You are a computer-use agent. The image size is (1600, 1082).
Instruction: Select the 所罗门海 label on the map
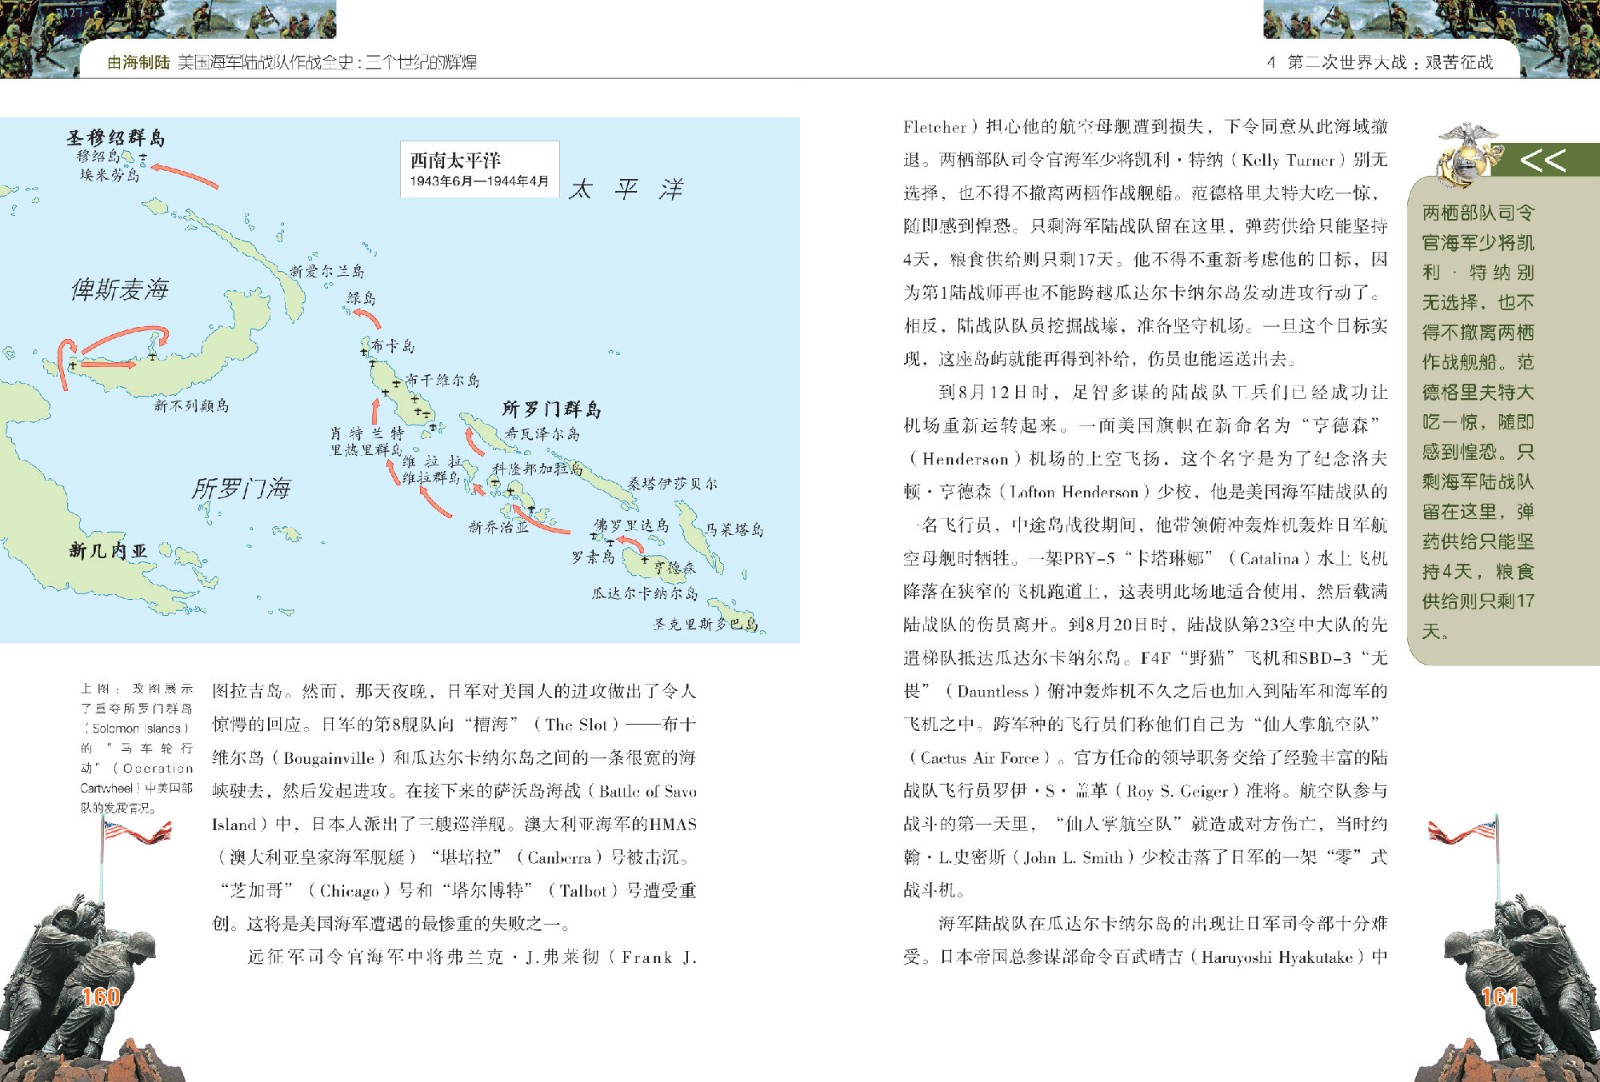pyautogui.click(x=241, y=488)
